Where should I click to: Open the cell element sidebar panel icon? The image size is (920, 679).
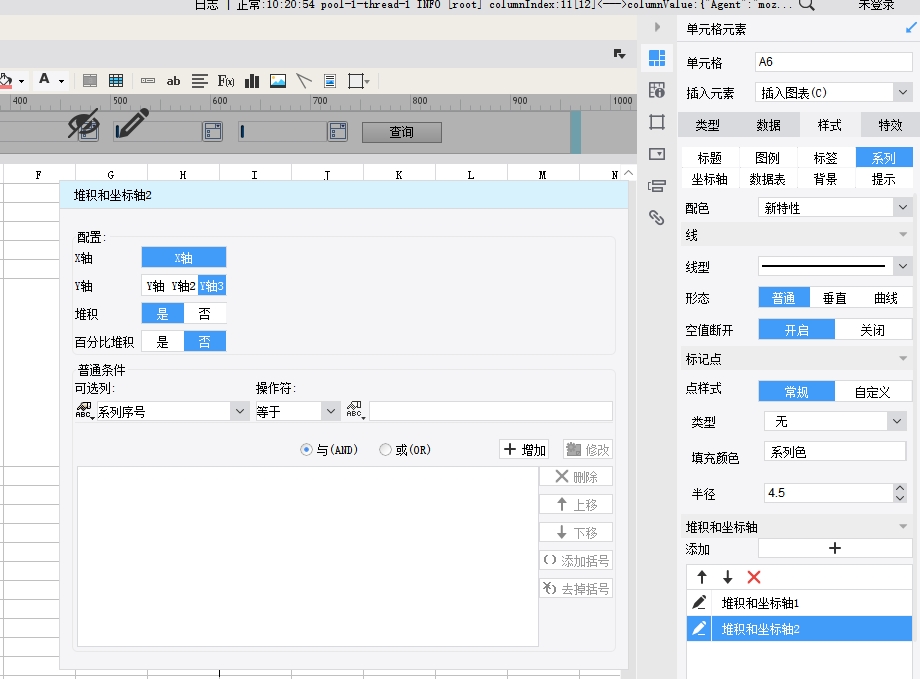click(657, 58)
